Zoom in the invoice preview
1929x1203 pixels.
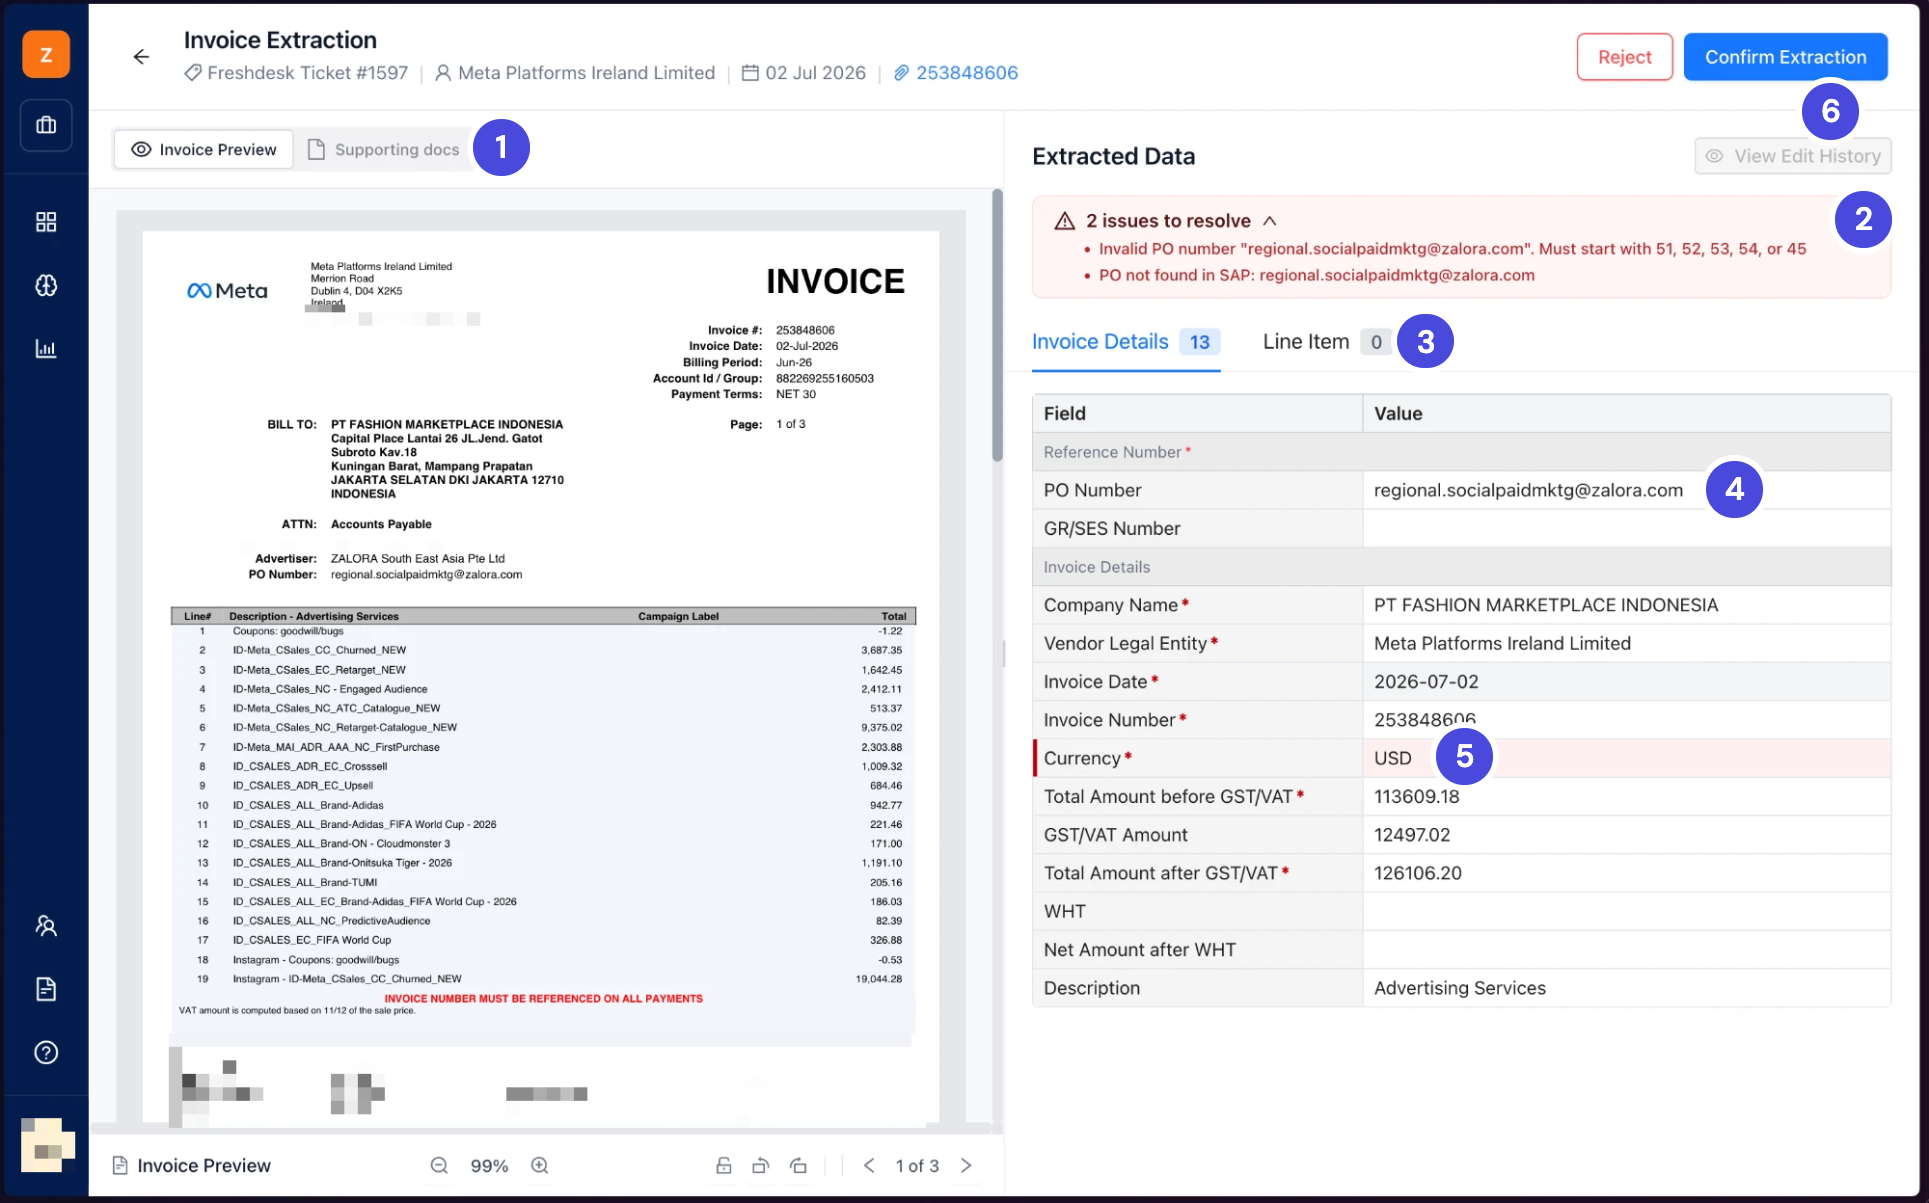tap(540, 1165)
